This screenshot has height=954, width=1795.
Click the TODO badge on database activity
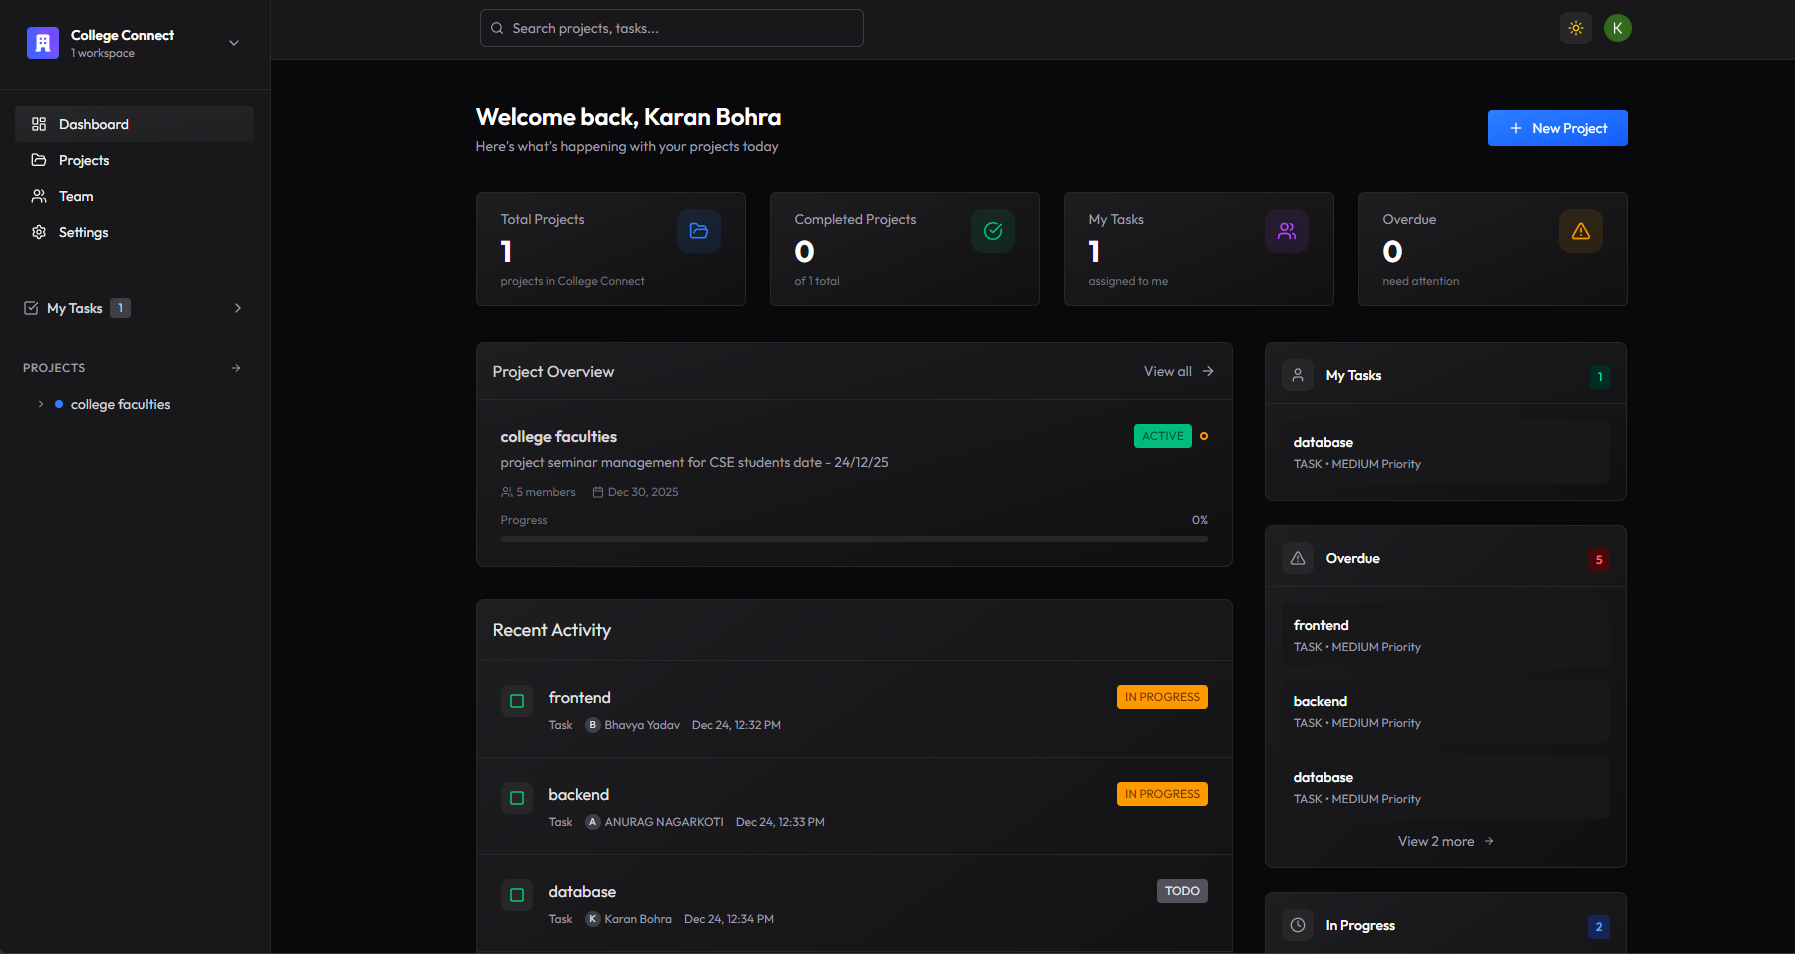click(x=1182, y=891)
